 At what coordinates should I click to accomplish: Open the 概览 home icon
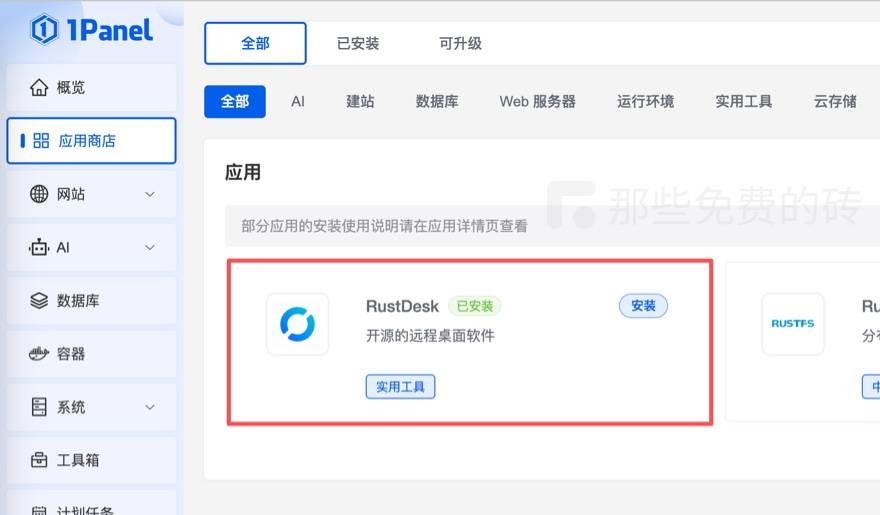[39, 87]
